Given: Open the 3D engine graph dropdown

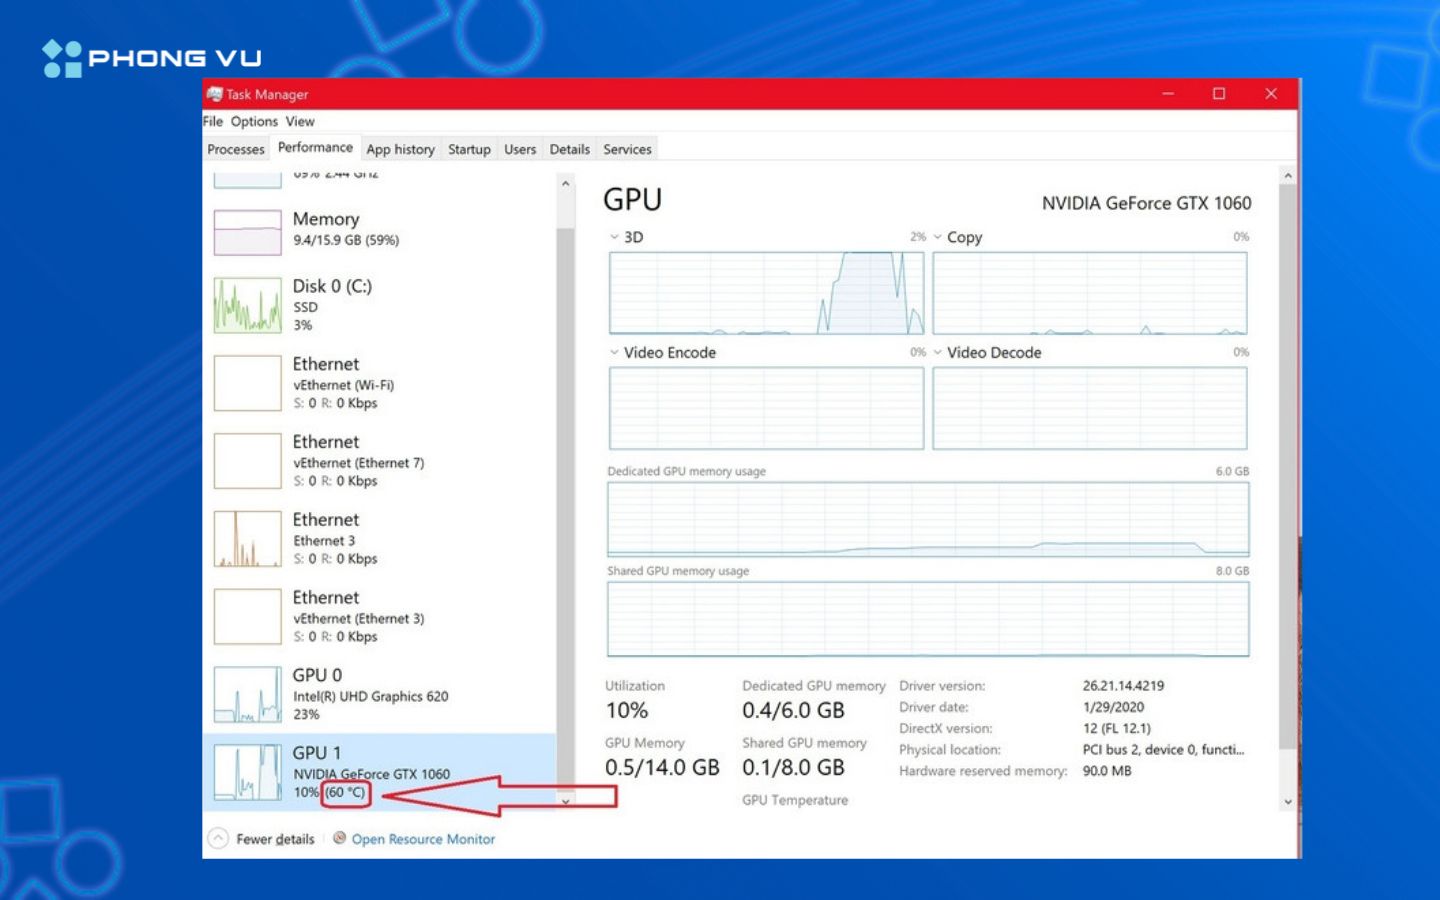Looking at the screenshot, I should coord(614,237).
